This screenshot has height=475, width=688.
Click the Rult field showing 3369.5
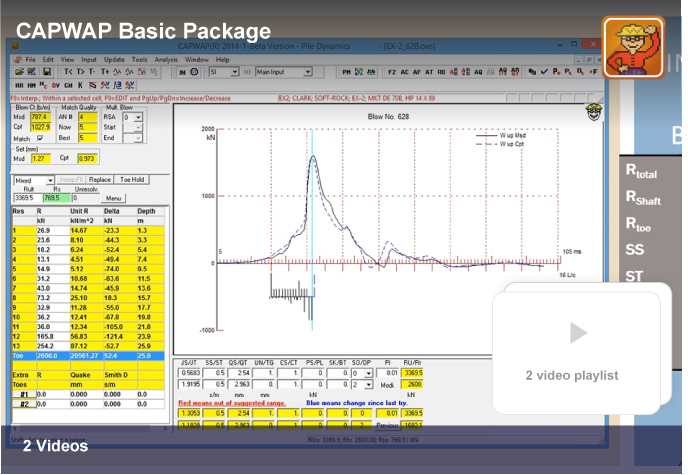[x=28, y=198]
